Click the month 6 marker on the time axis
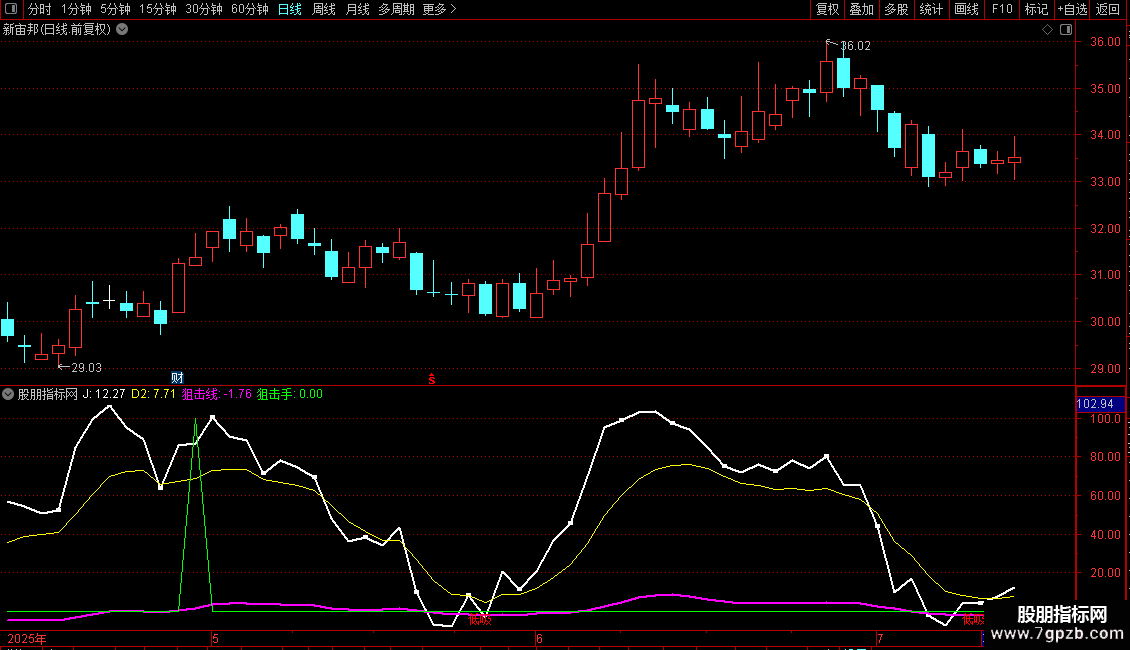Viewport: 1130px width, 650px height. [539, 639]
